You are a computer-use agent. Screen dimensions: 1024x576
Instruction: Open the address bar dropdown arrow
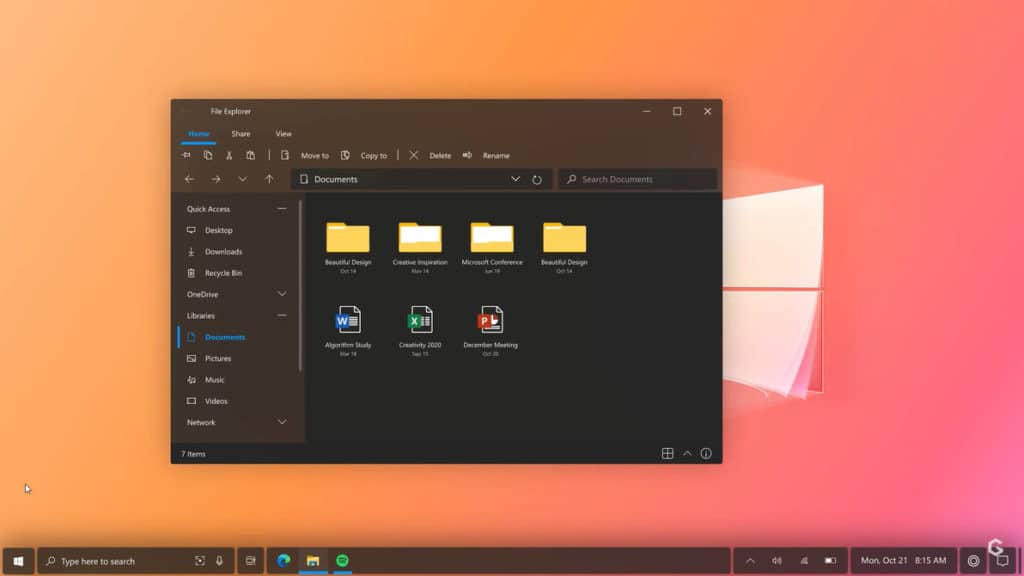point(515,179)
